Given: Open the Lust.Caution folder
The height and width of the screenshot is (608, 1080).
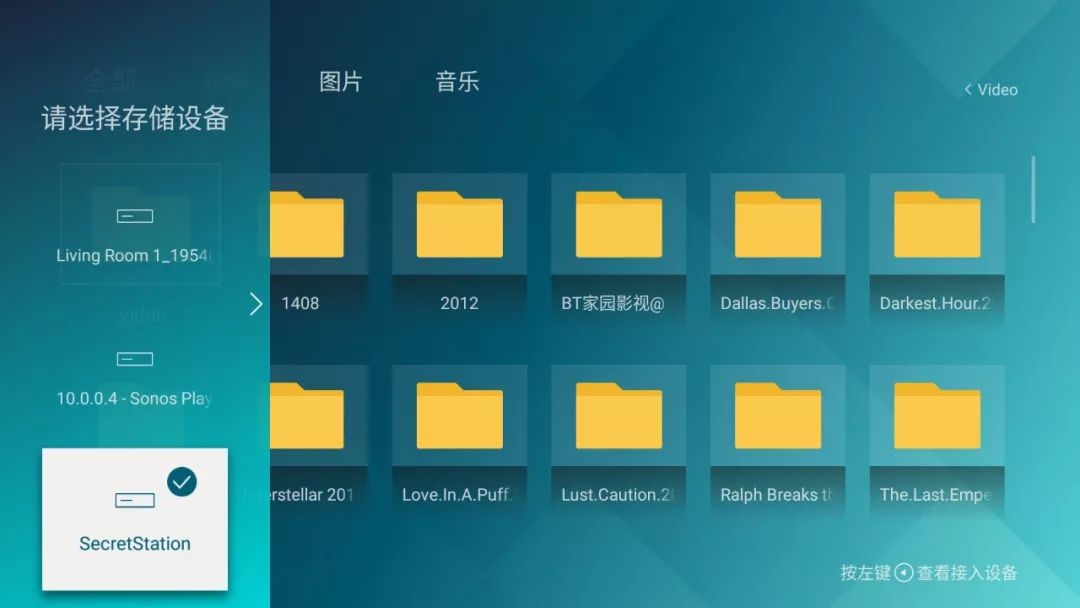Looking at the screenshot, I should [618, 432].
